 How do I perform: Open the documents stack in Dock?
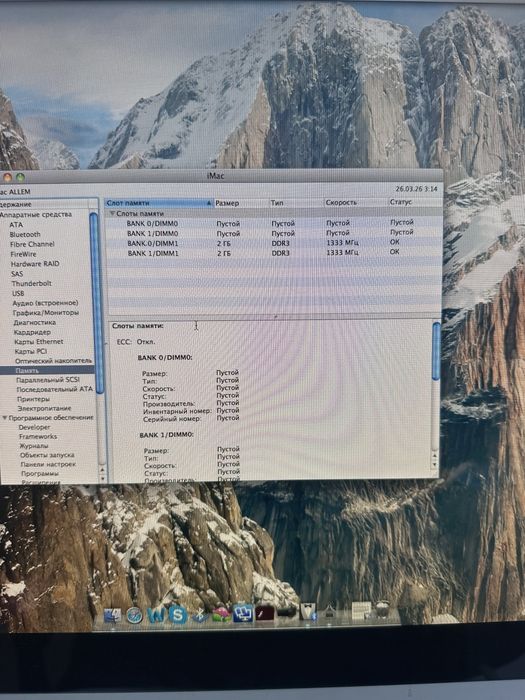click(361, 610)
